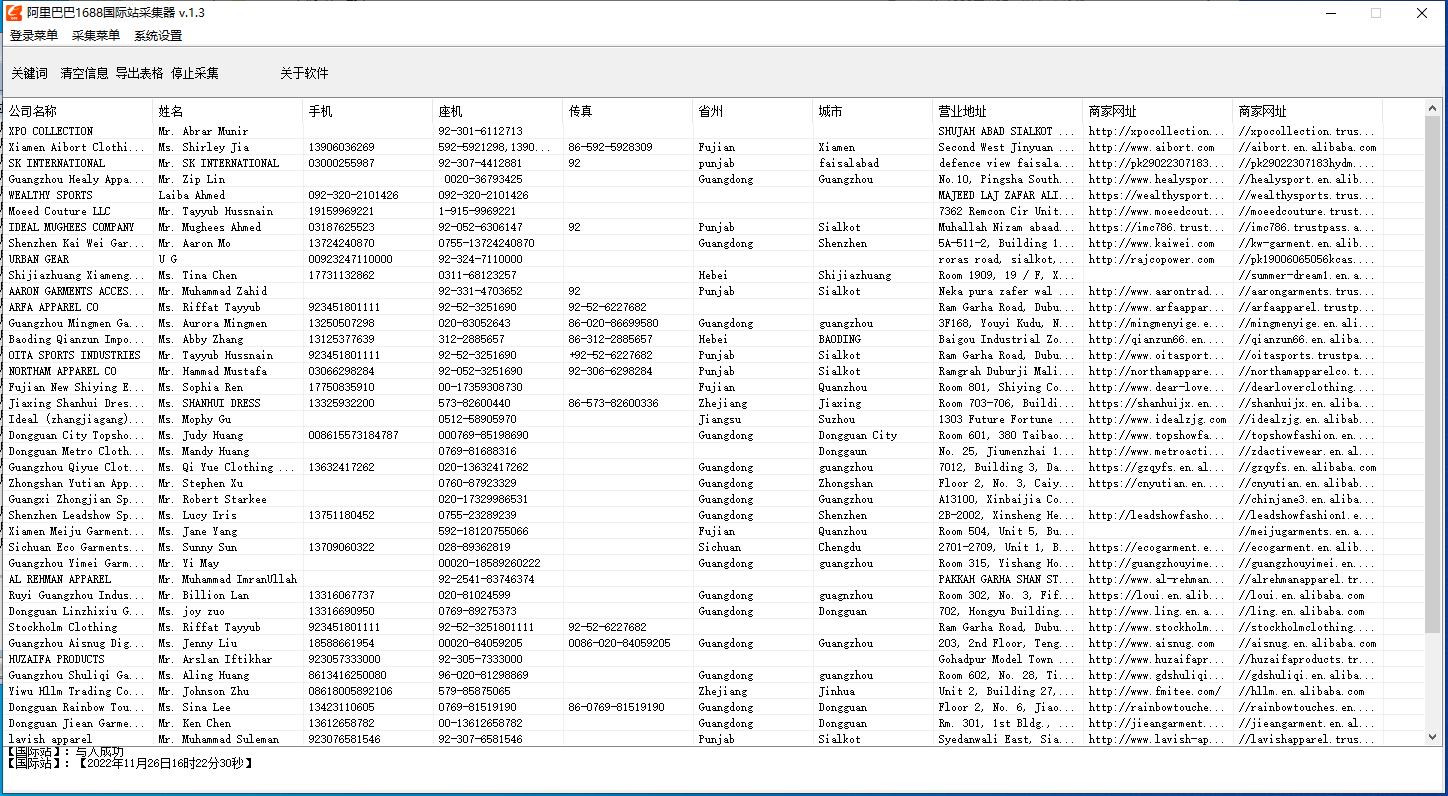Click the name Ms. joy zuo
The height and width of the screenshot is (796, 1448).
tap(191, 611)
